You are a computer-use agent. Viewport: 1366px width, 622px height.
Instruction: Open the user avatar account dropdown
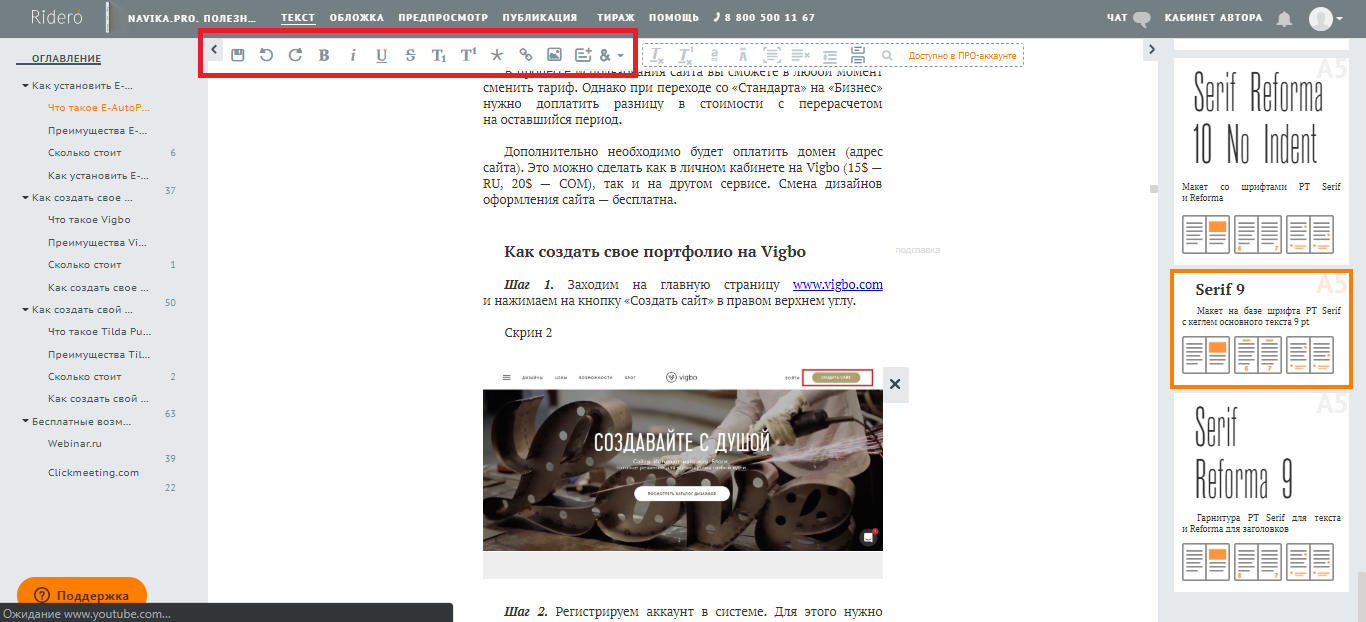[1326, 18]
